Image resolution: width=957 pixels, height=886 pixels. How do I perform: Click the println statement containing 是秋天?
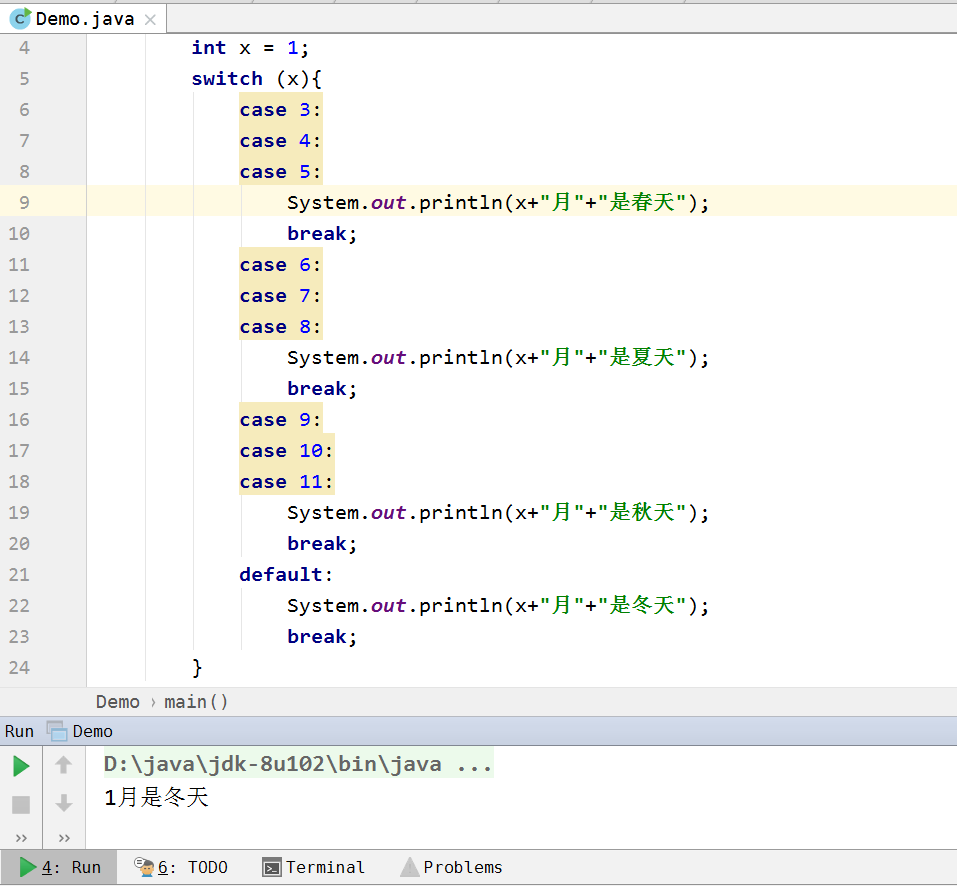coord(498,513)
